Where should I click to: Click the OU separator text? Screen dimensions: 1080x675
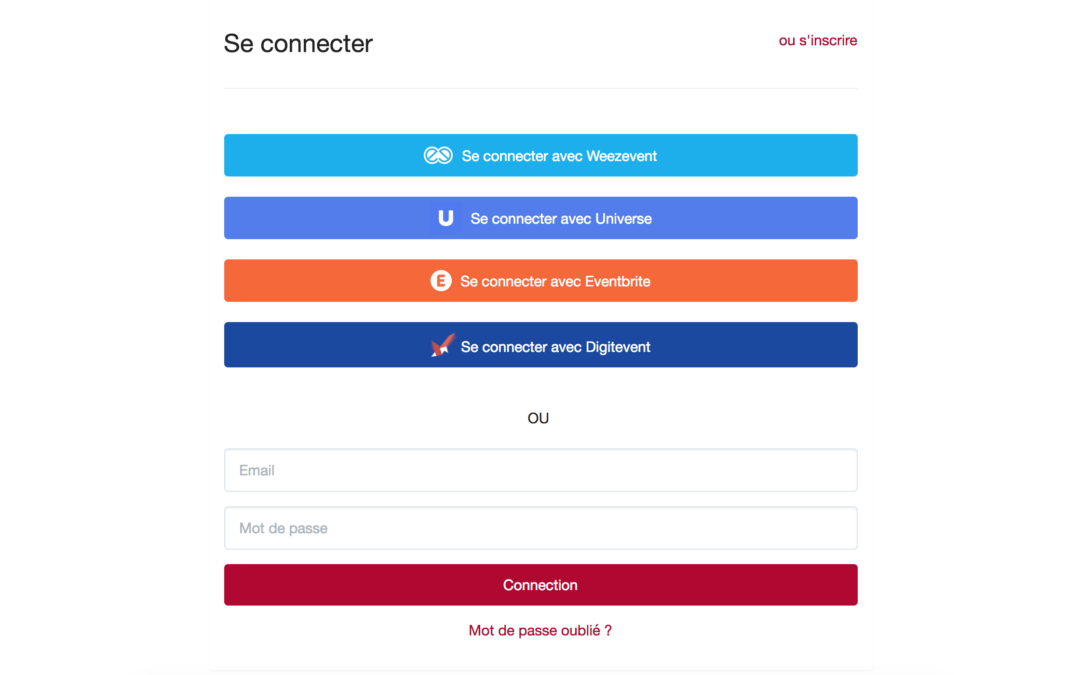[538, 418]
